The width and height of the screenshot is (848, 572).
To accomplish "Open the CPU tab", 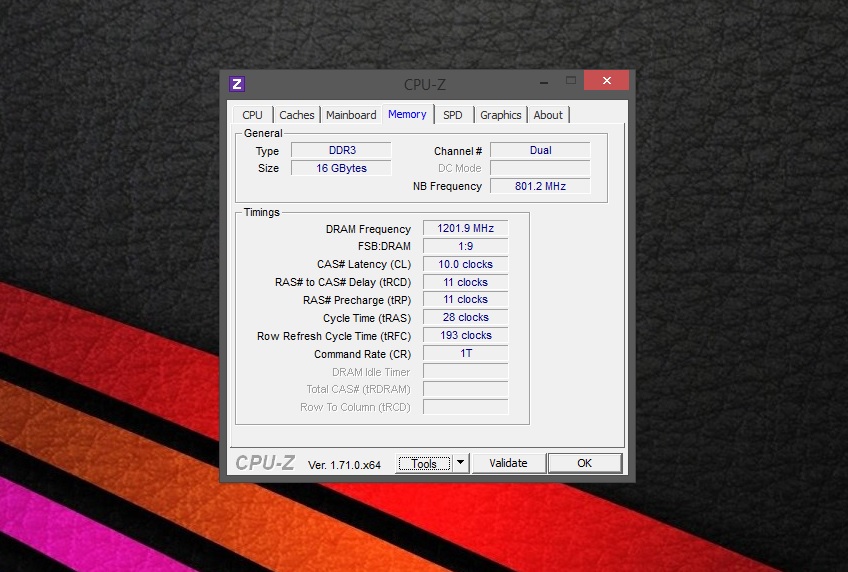I will click(252, 115).
